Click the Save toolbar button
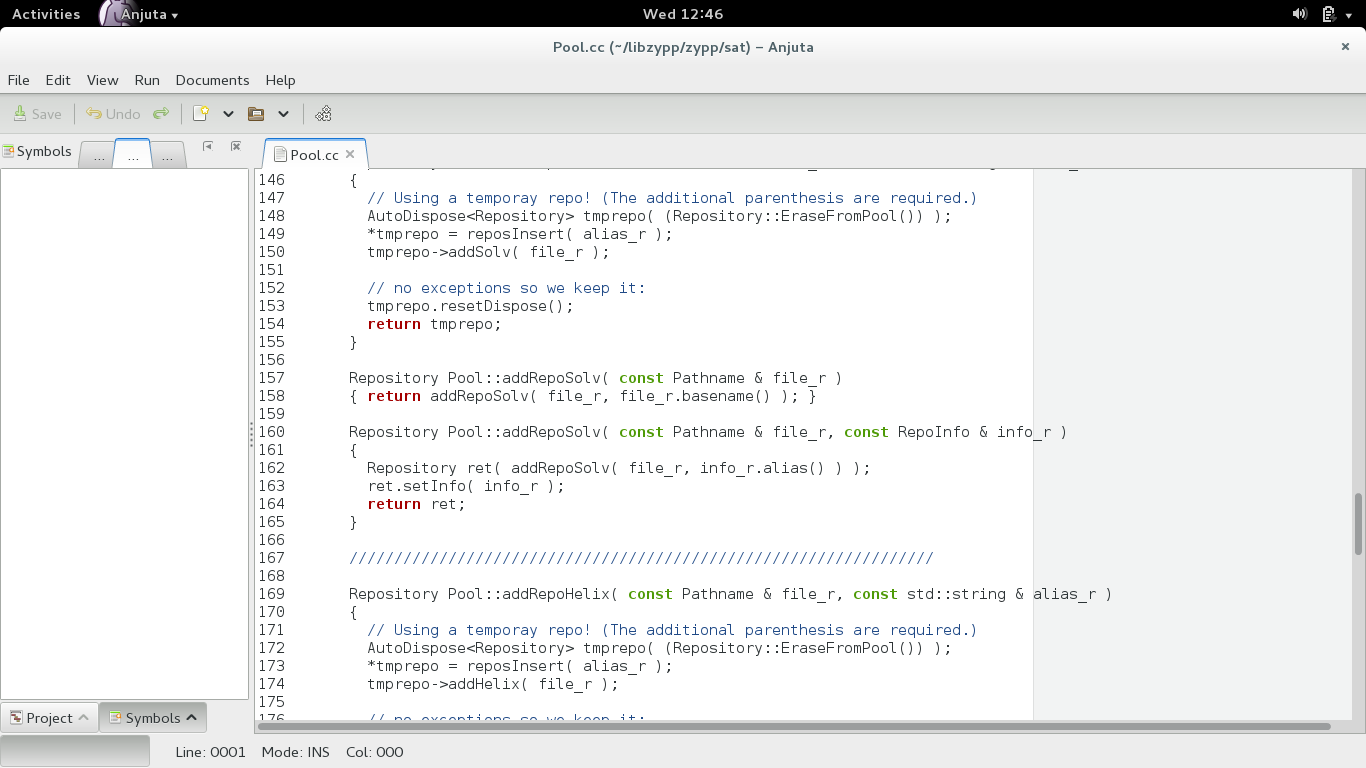 coord(37,114)
